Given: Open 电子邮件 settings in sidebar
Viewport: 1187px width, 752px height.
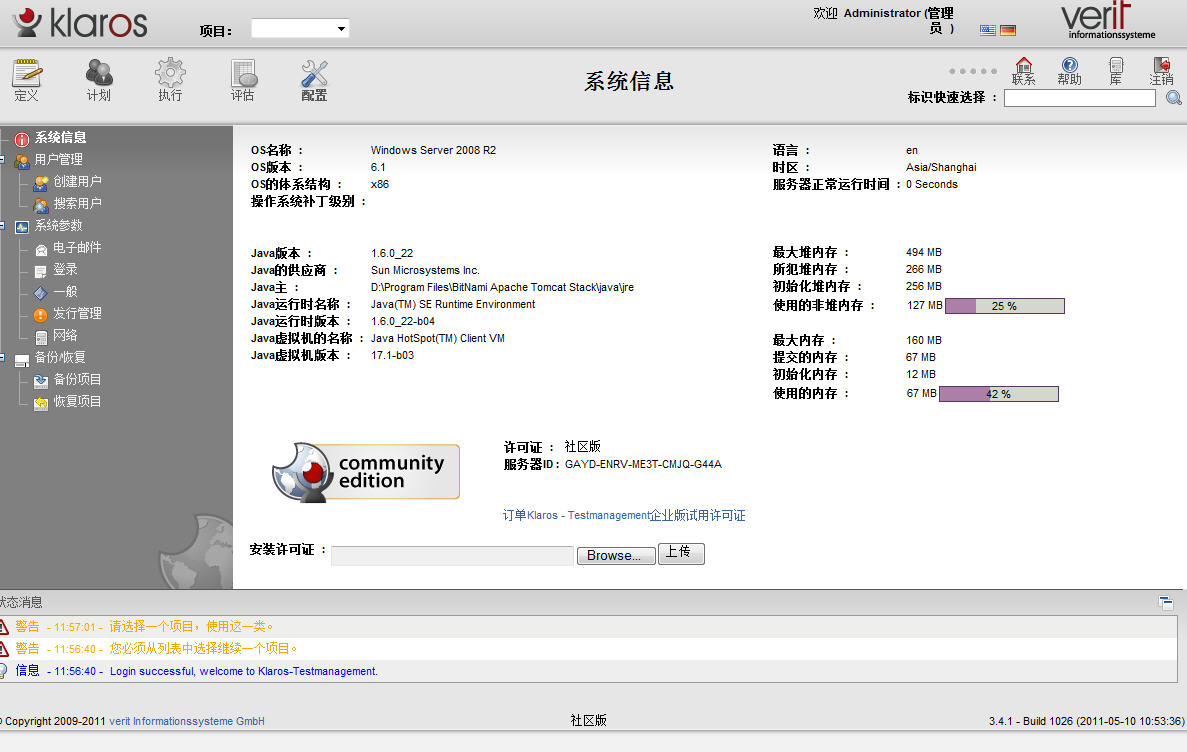Looking at the screenshot, I should [x=77, y=248].
